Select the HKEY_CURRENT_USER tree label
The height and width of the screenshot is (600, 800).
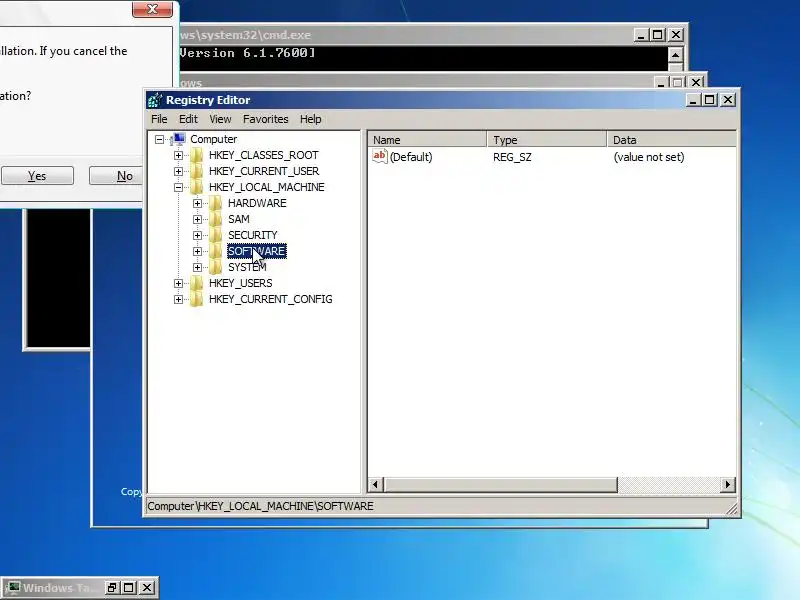click(264, 171)
